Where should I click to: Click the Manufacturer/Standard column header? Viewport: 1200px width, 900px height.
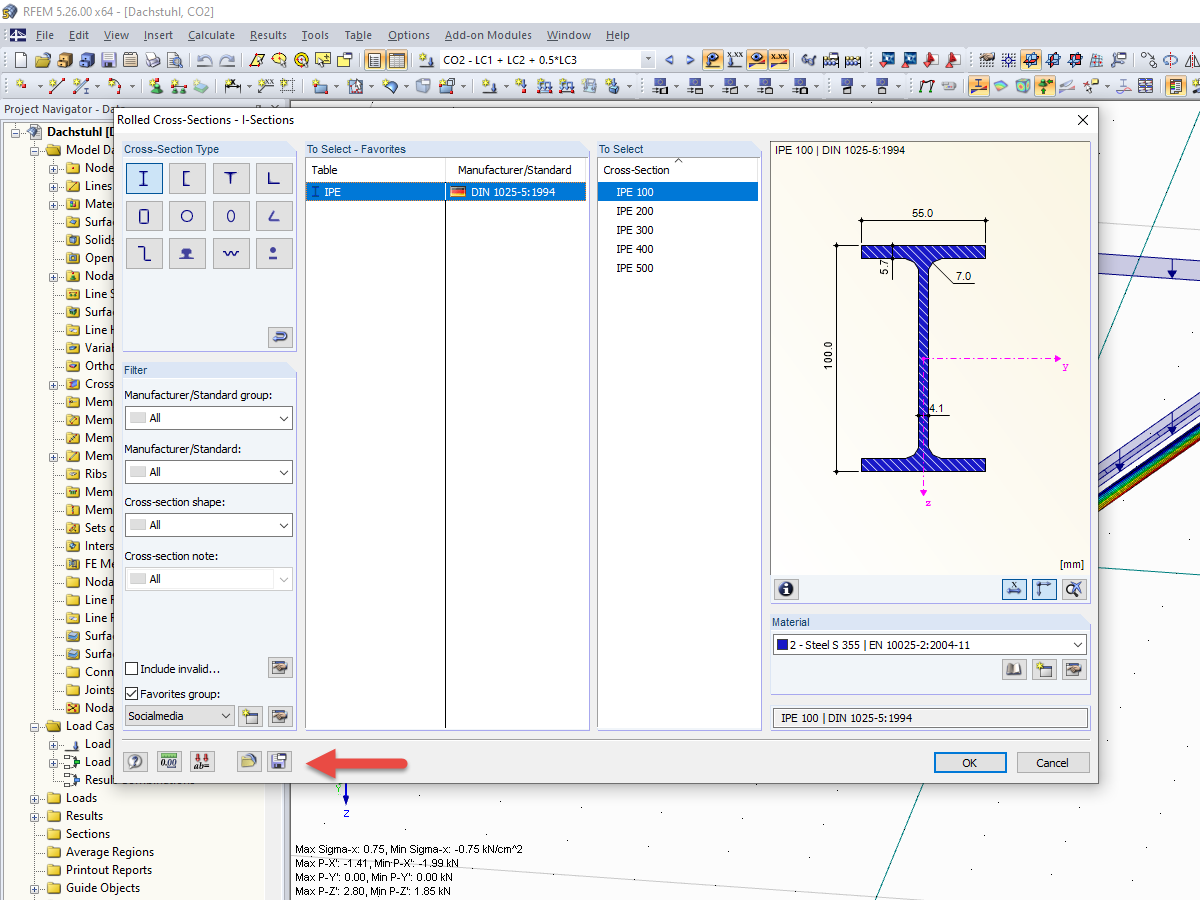pos(516,170)
